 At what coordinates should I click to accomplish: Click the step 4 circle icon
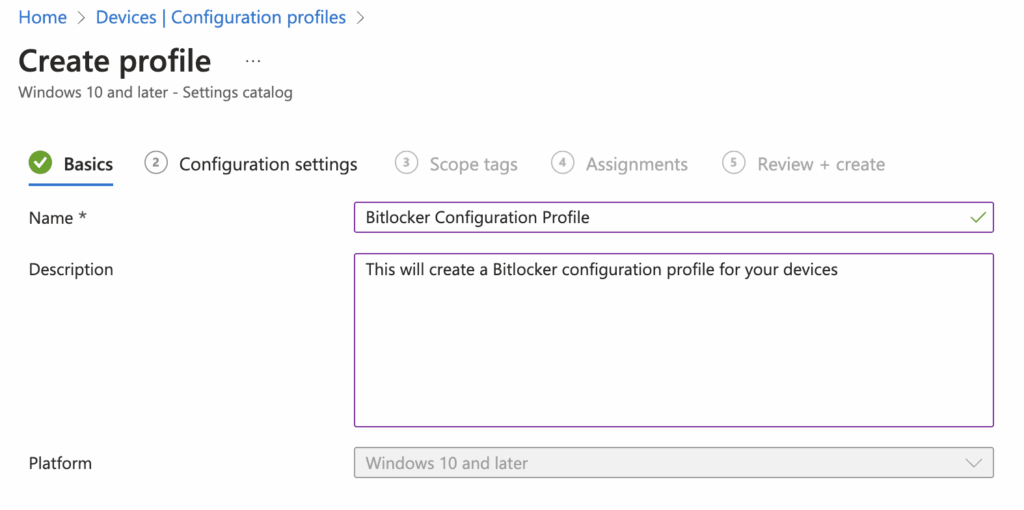coord(563,163)
